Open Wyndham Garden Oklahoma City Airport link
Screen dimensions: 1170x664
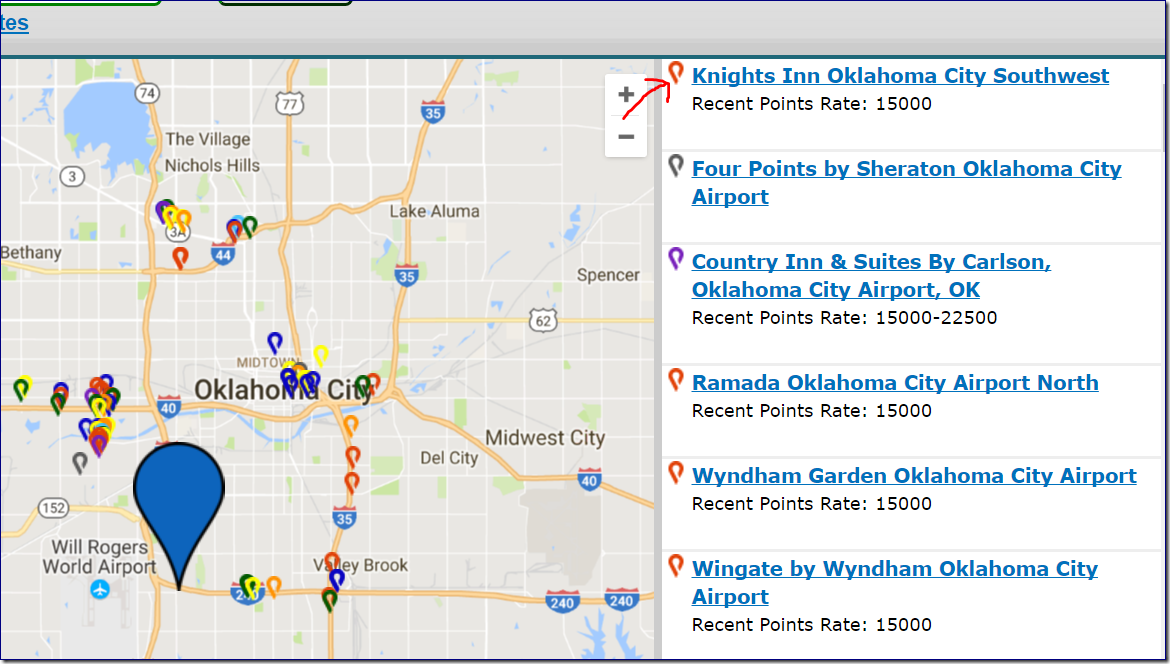click(914, 476)
